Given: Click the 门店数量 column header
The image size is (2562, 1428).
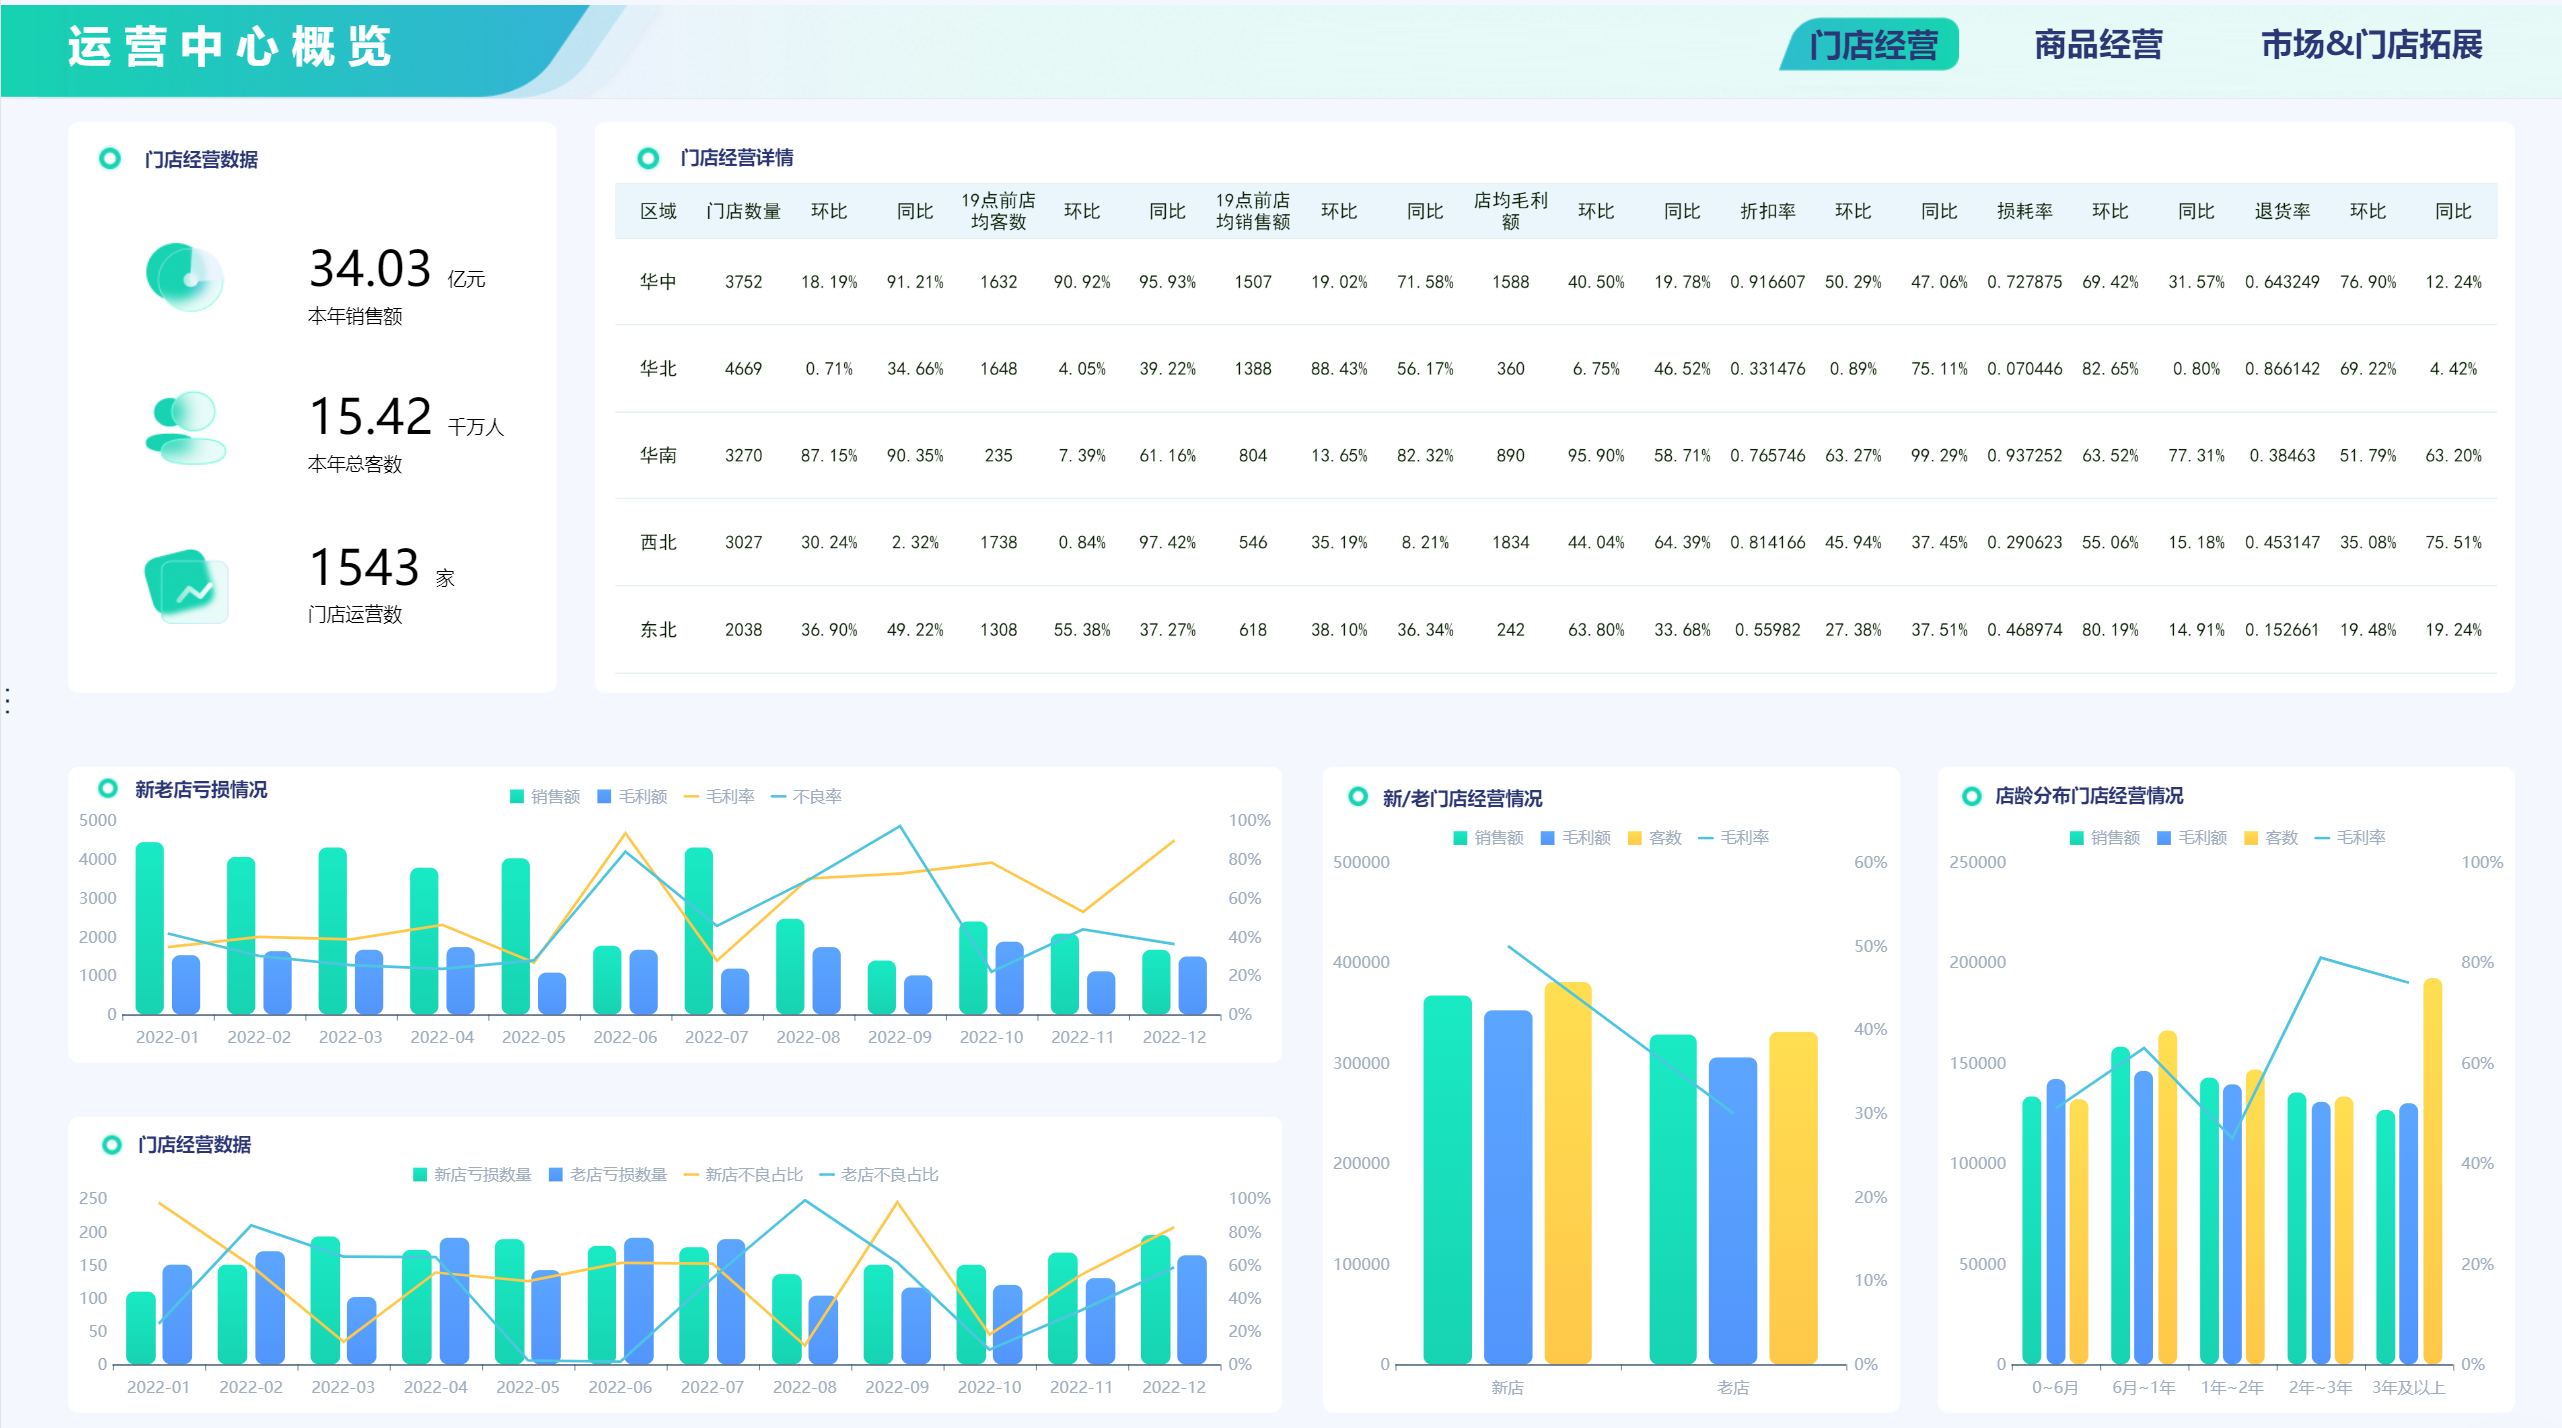Looking at the screenshot, I should tap(743, 211).
